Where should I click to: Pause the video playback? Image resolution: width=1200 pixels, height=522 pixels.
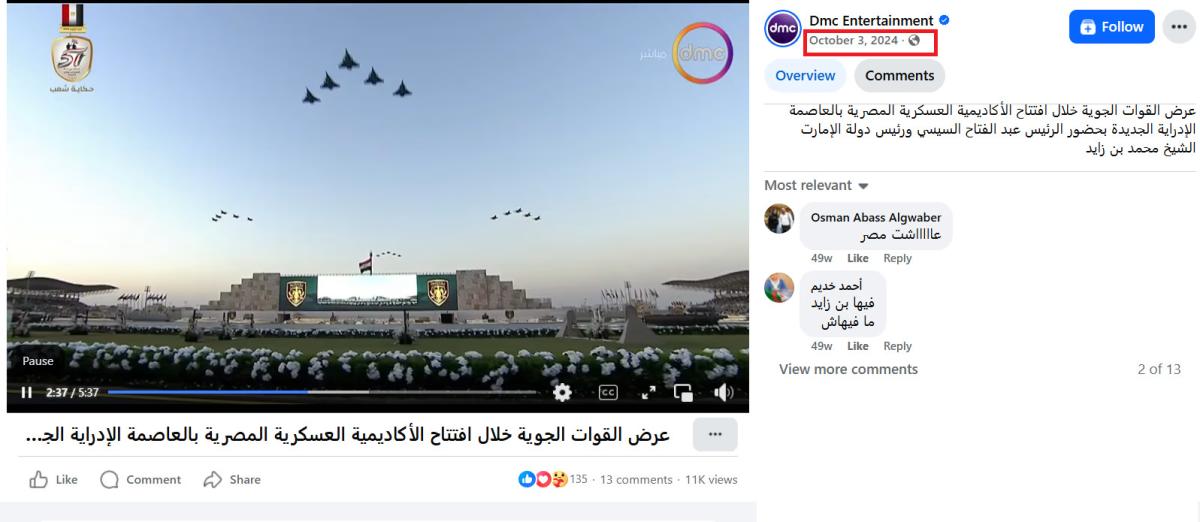coord(27,393)
